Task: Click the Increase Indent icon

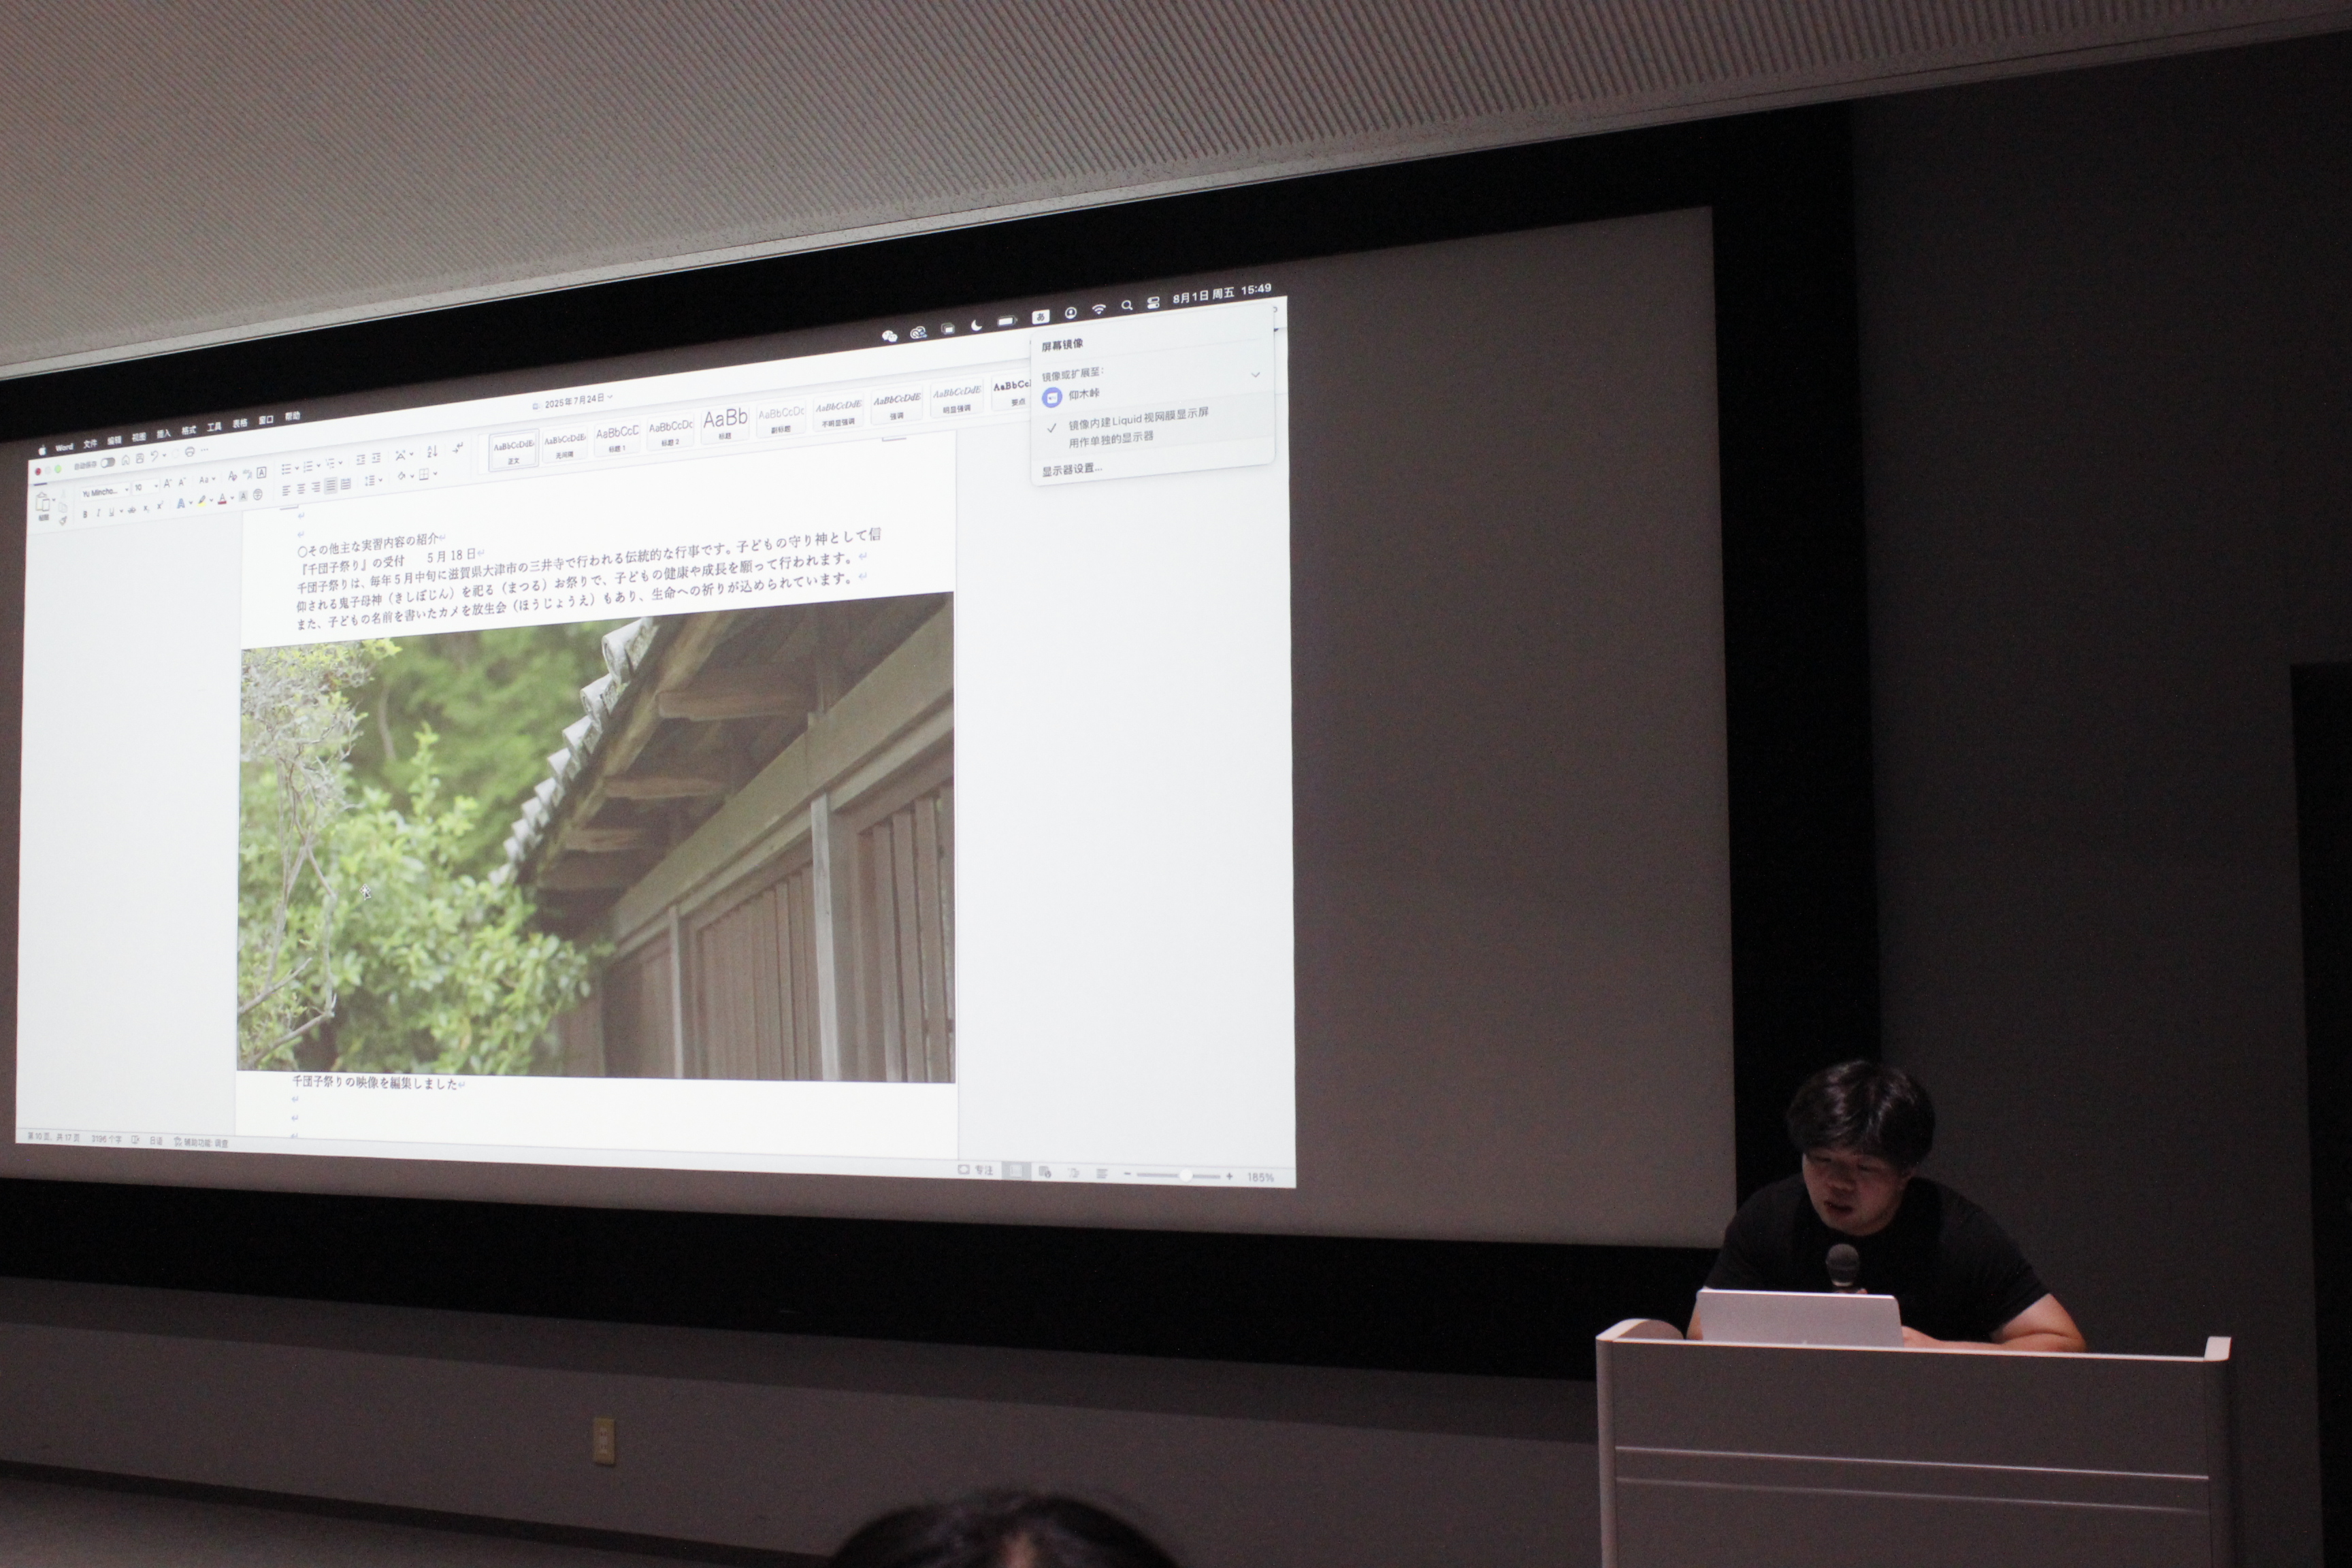Action: point(376,458)
